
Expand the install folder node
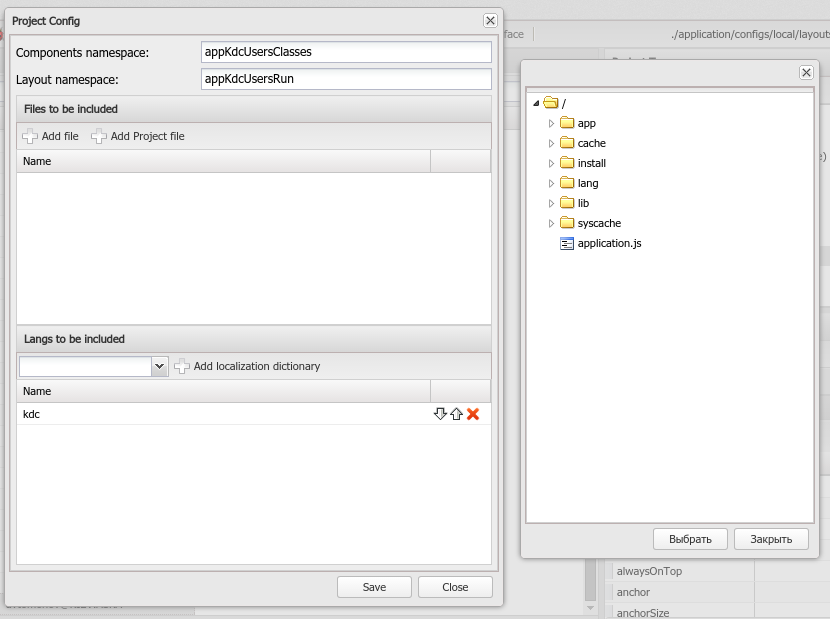(551, 164)
